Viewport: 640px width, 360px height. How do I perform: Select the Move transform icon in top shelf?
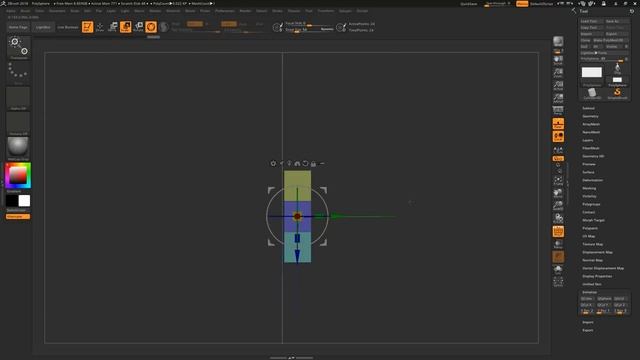point(113,27)
